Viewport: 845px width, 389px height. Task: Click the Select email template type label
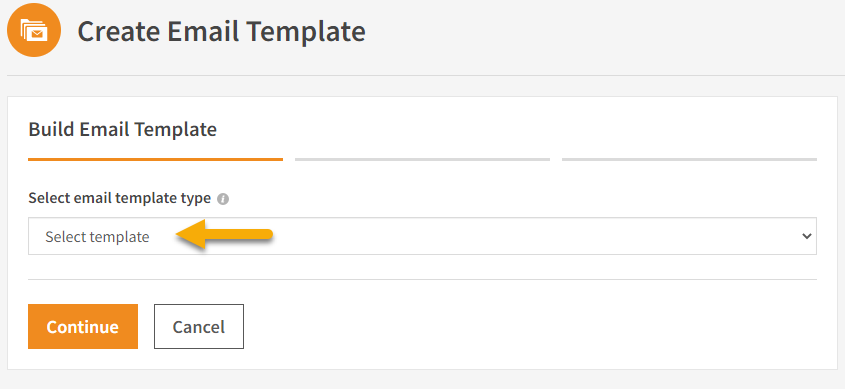(x=120, y=198)
